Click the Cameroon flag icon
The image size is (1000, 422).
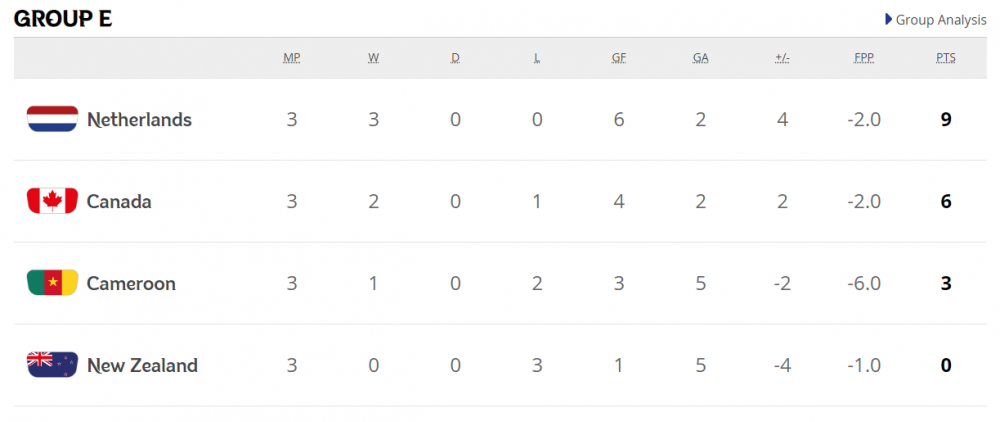[52, 282]
